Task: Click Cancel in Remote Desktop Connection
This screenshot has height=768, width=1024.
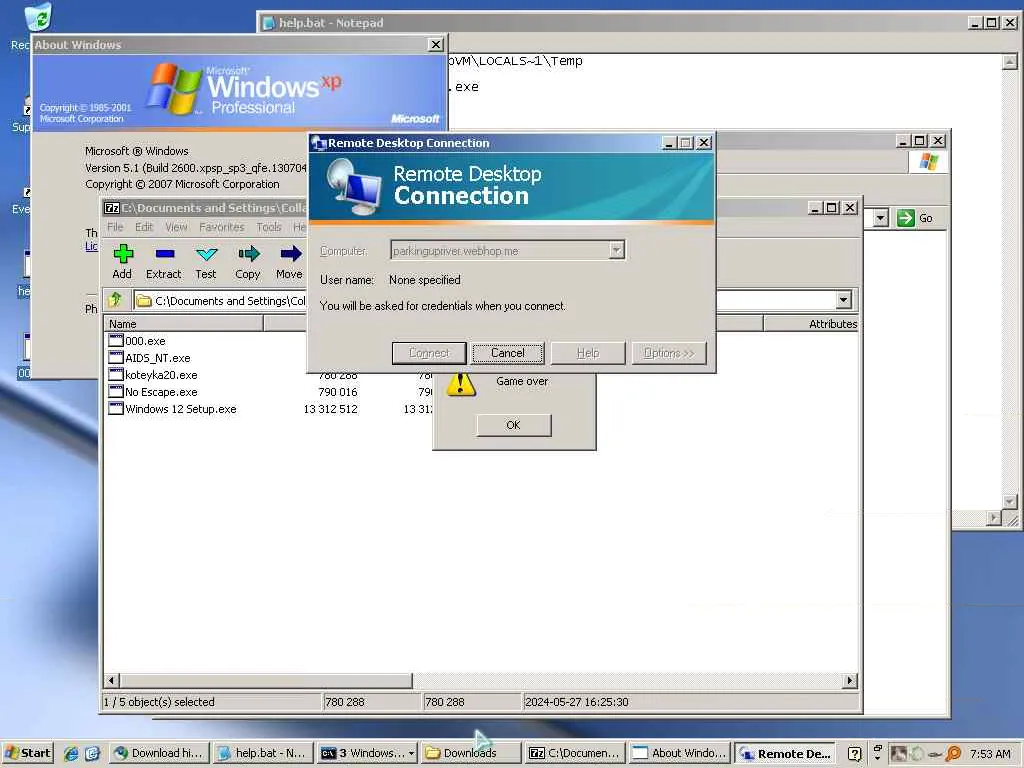Action: click(507, 353)
